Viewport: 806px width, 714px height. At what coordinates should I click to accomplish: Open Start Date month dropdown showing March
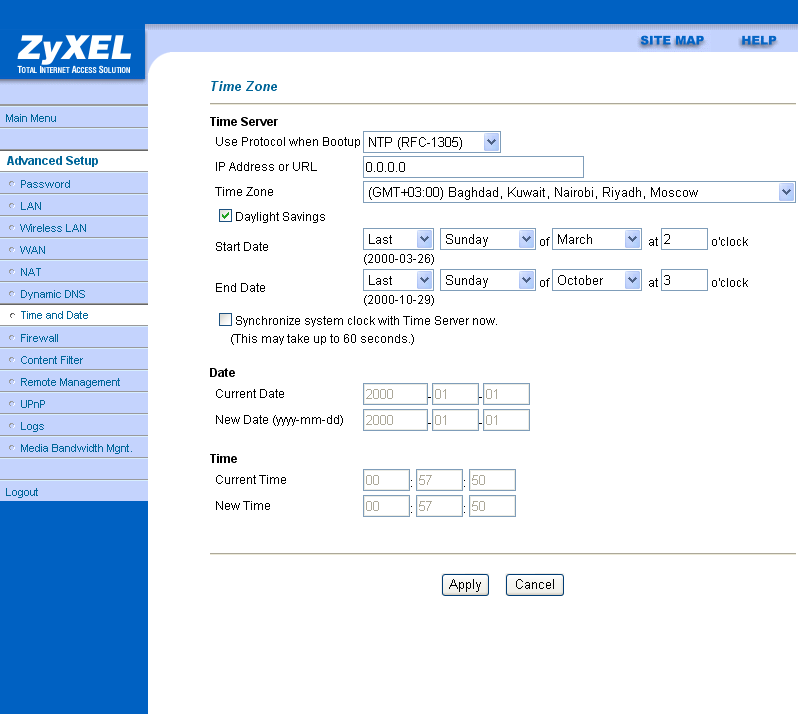coord(597,240)
